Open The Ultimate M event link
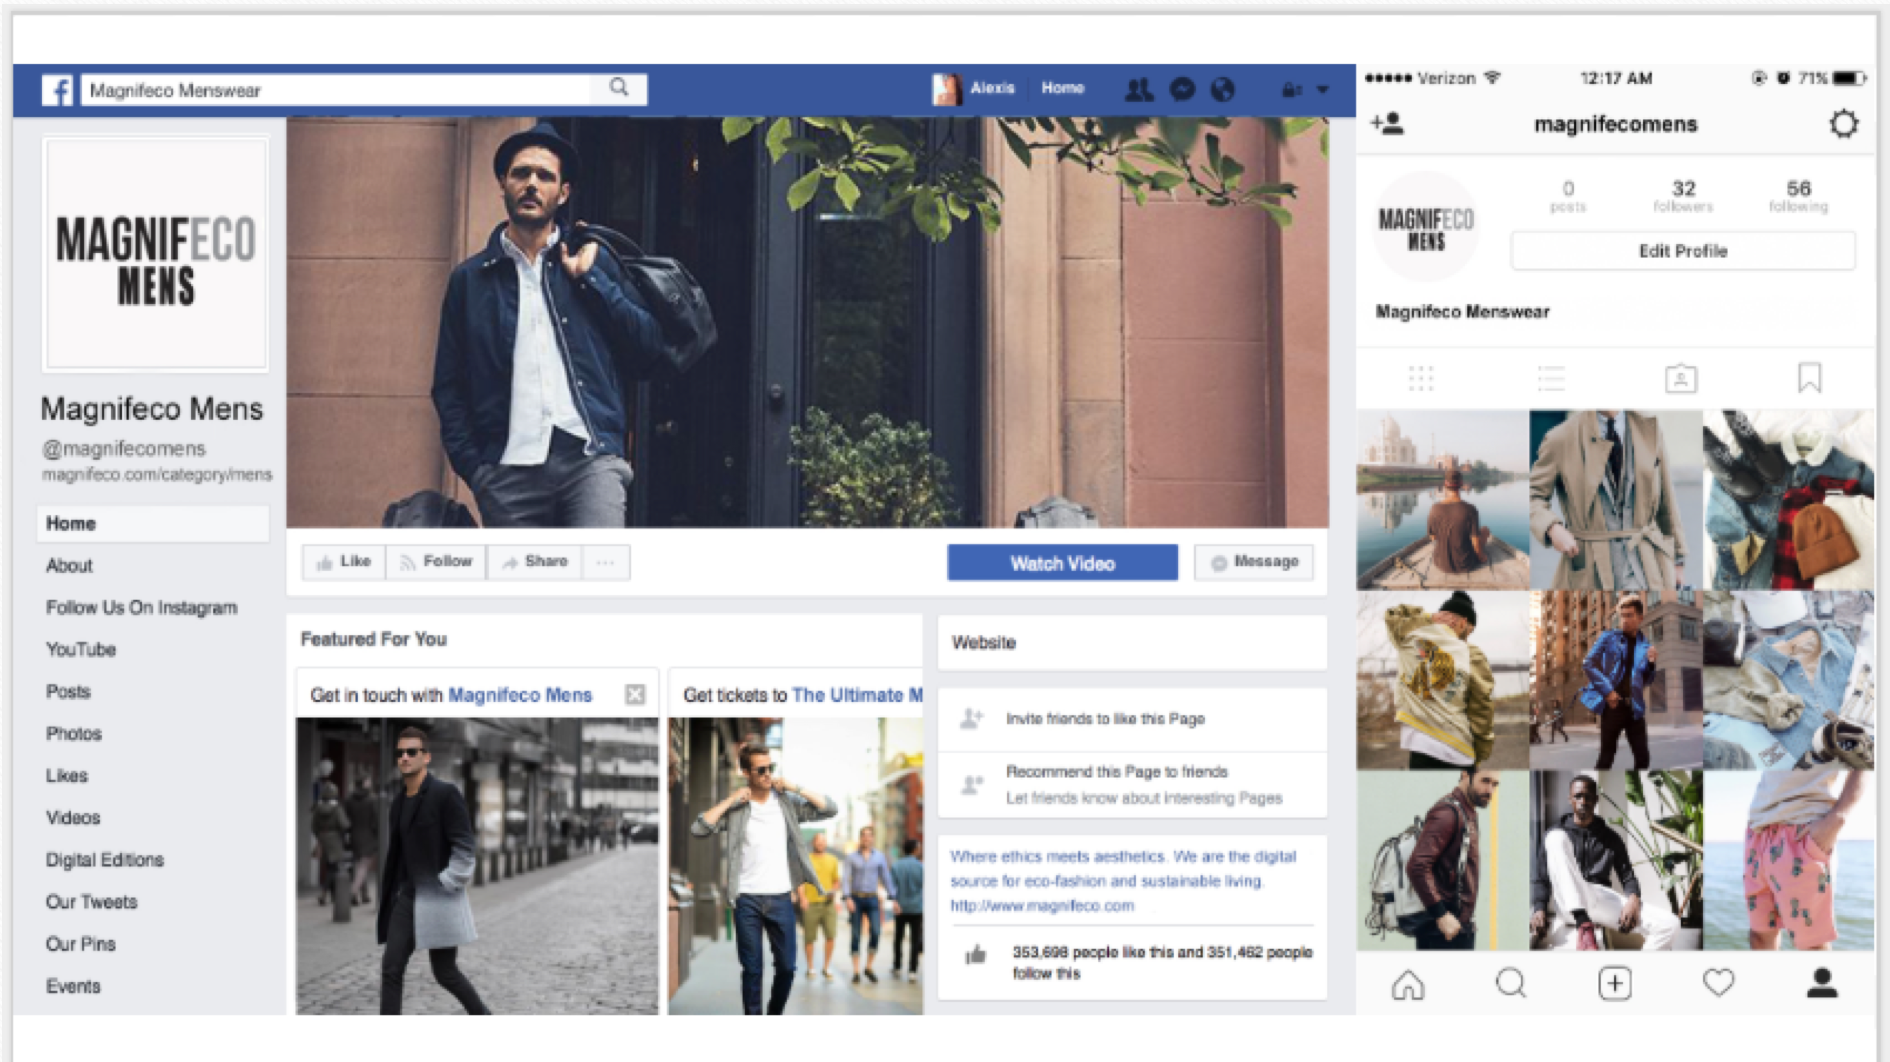 click(857, 695)
